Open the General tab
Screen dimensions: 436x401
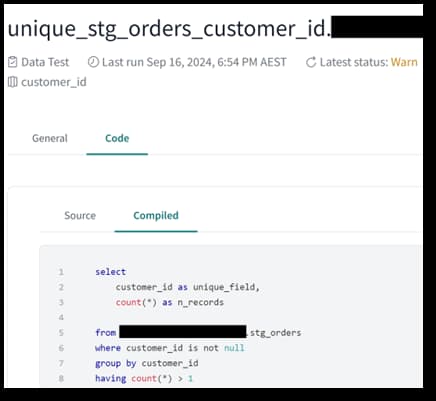50,138
